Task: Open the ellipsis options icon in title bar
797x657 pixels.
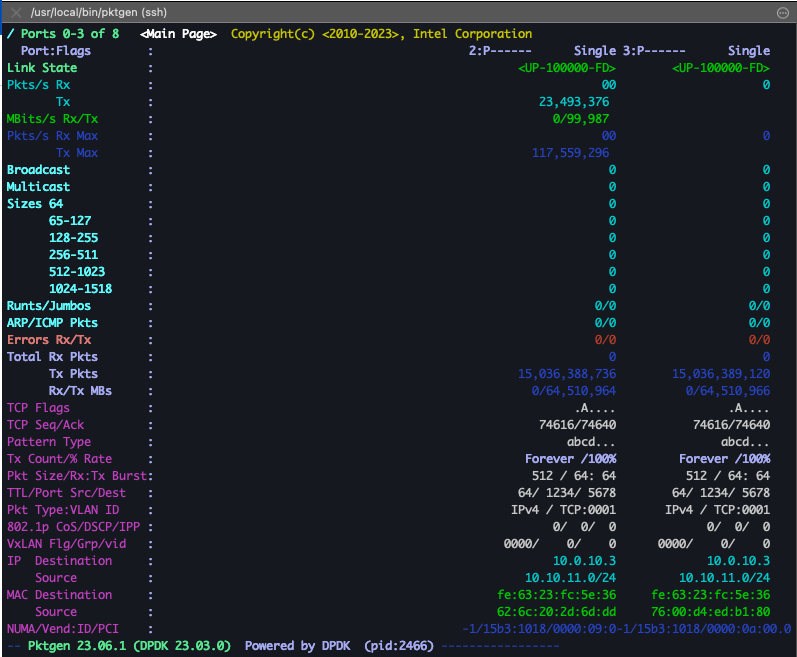Action: click(x=783, y=13)
